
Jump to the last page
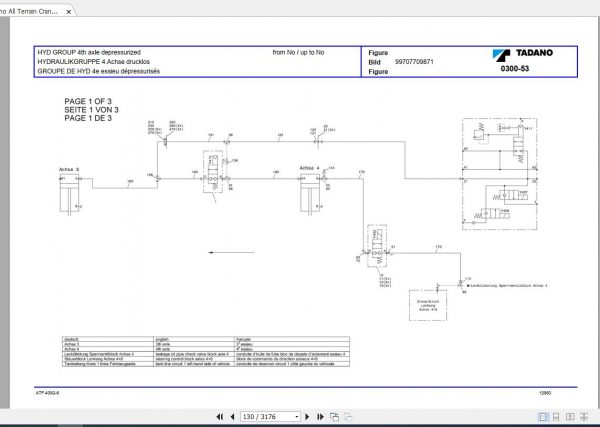pyautogui.click(x=320, y=417)
